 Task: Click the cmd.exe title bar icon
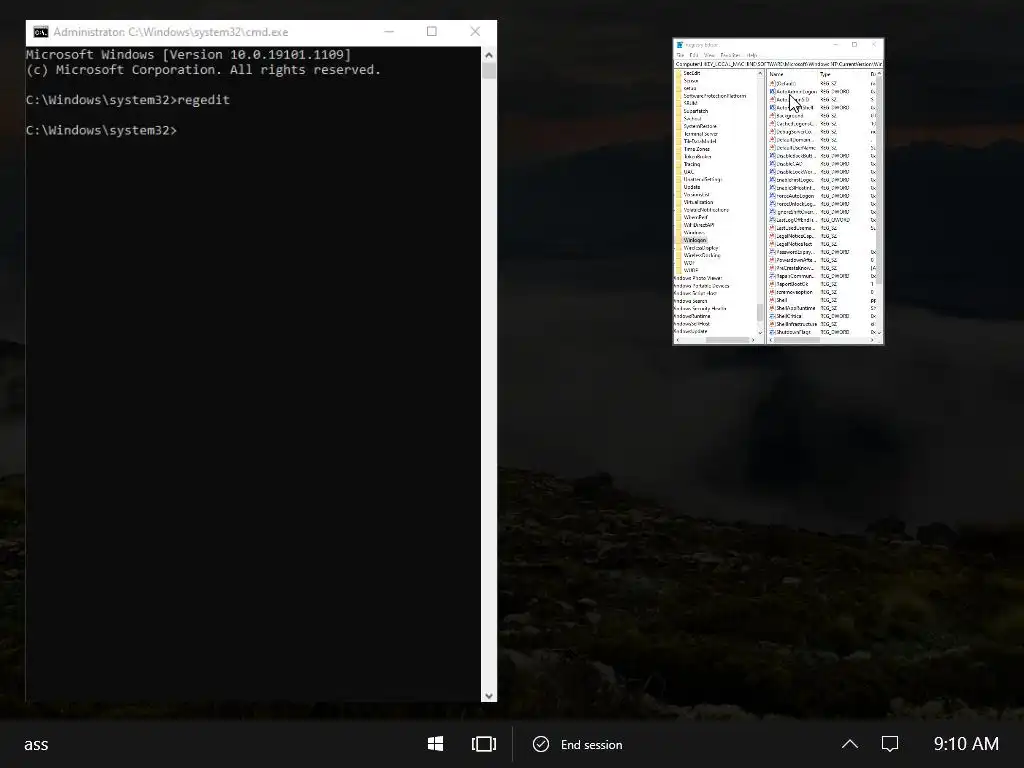point(40,31)
